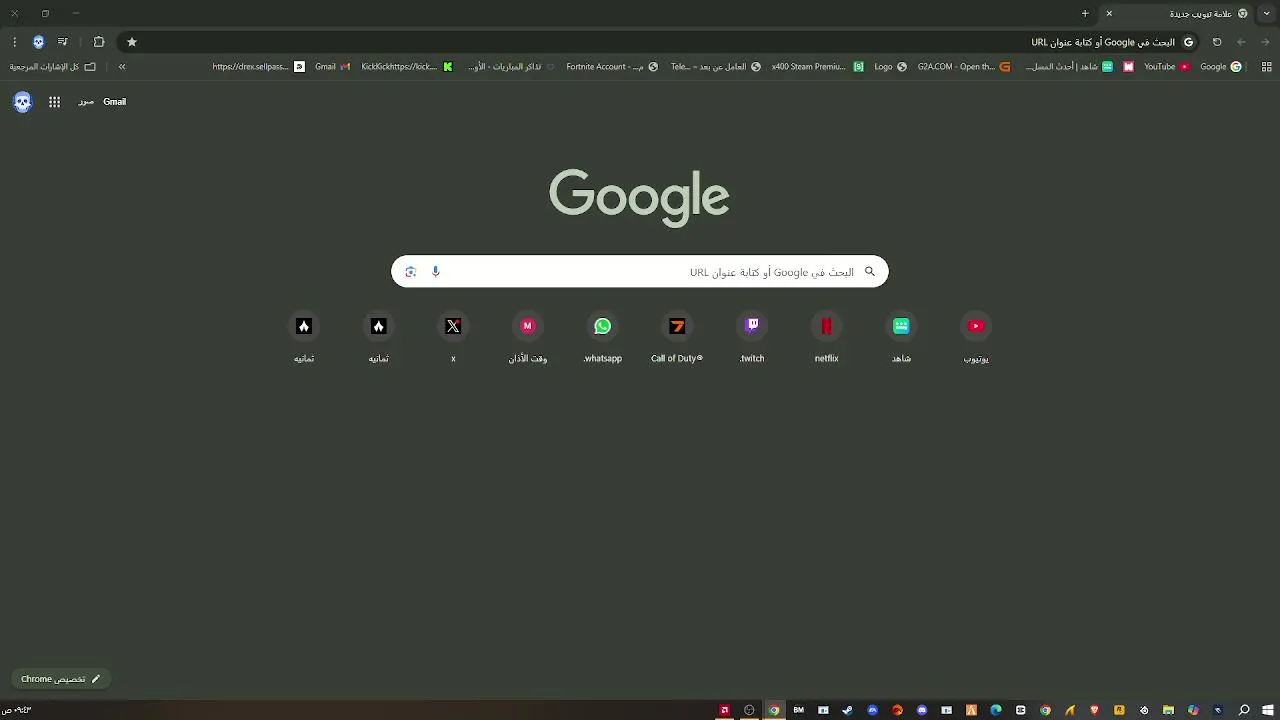
Task: Open the Apps grid in the bookmarks bar
Action: pos(1267,67)
